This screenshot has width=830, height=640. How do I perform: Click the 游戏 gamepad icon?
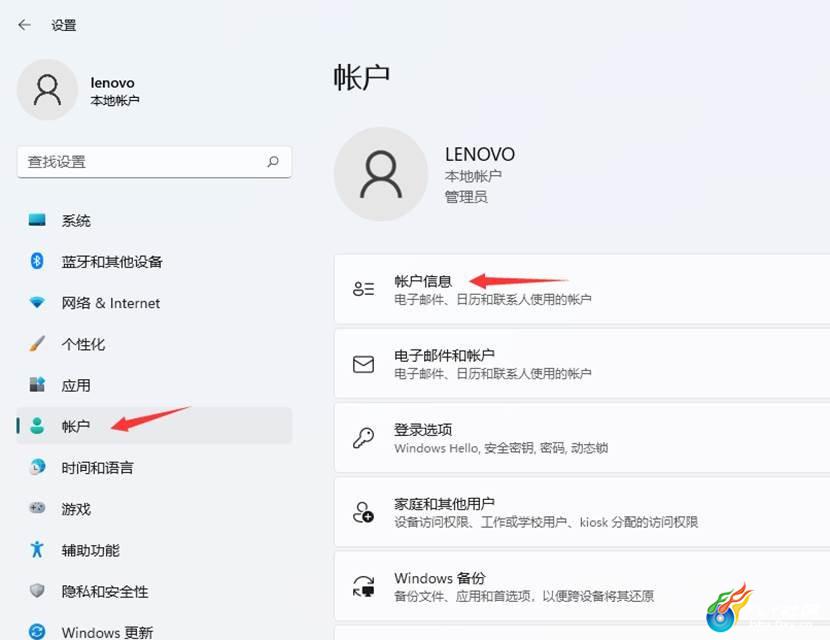coord(37,508)
